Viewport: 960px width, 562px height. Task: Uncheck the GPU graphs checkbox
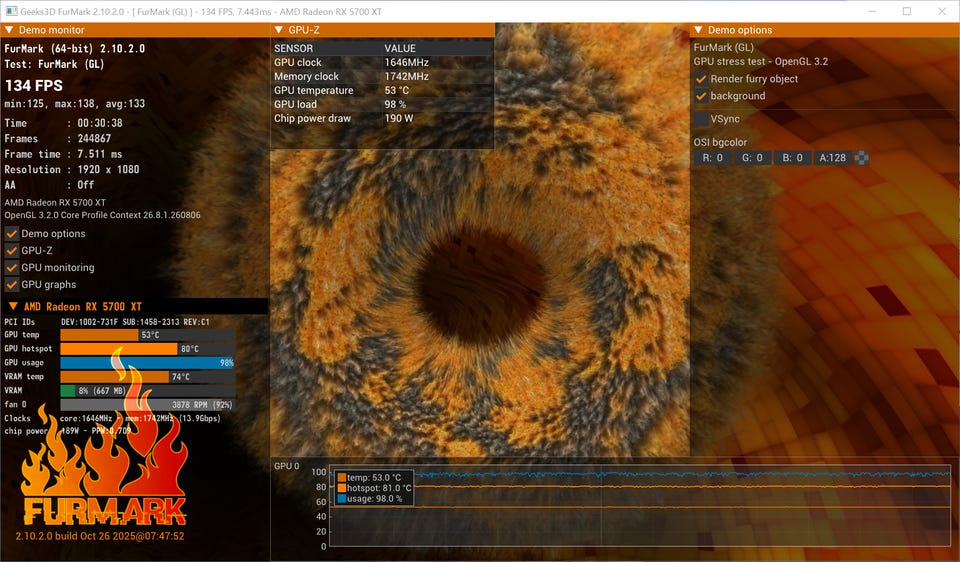click(12, 285)
